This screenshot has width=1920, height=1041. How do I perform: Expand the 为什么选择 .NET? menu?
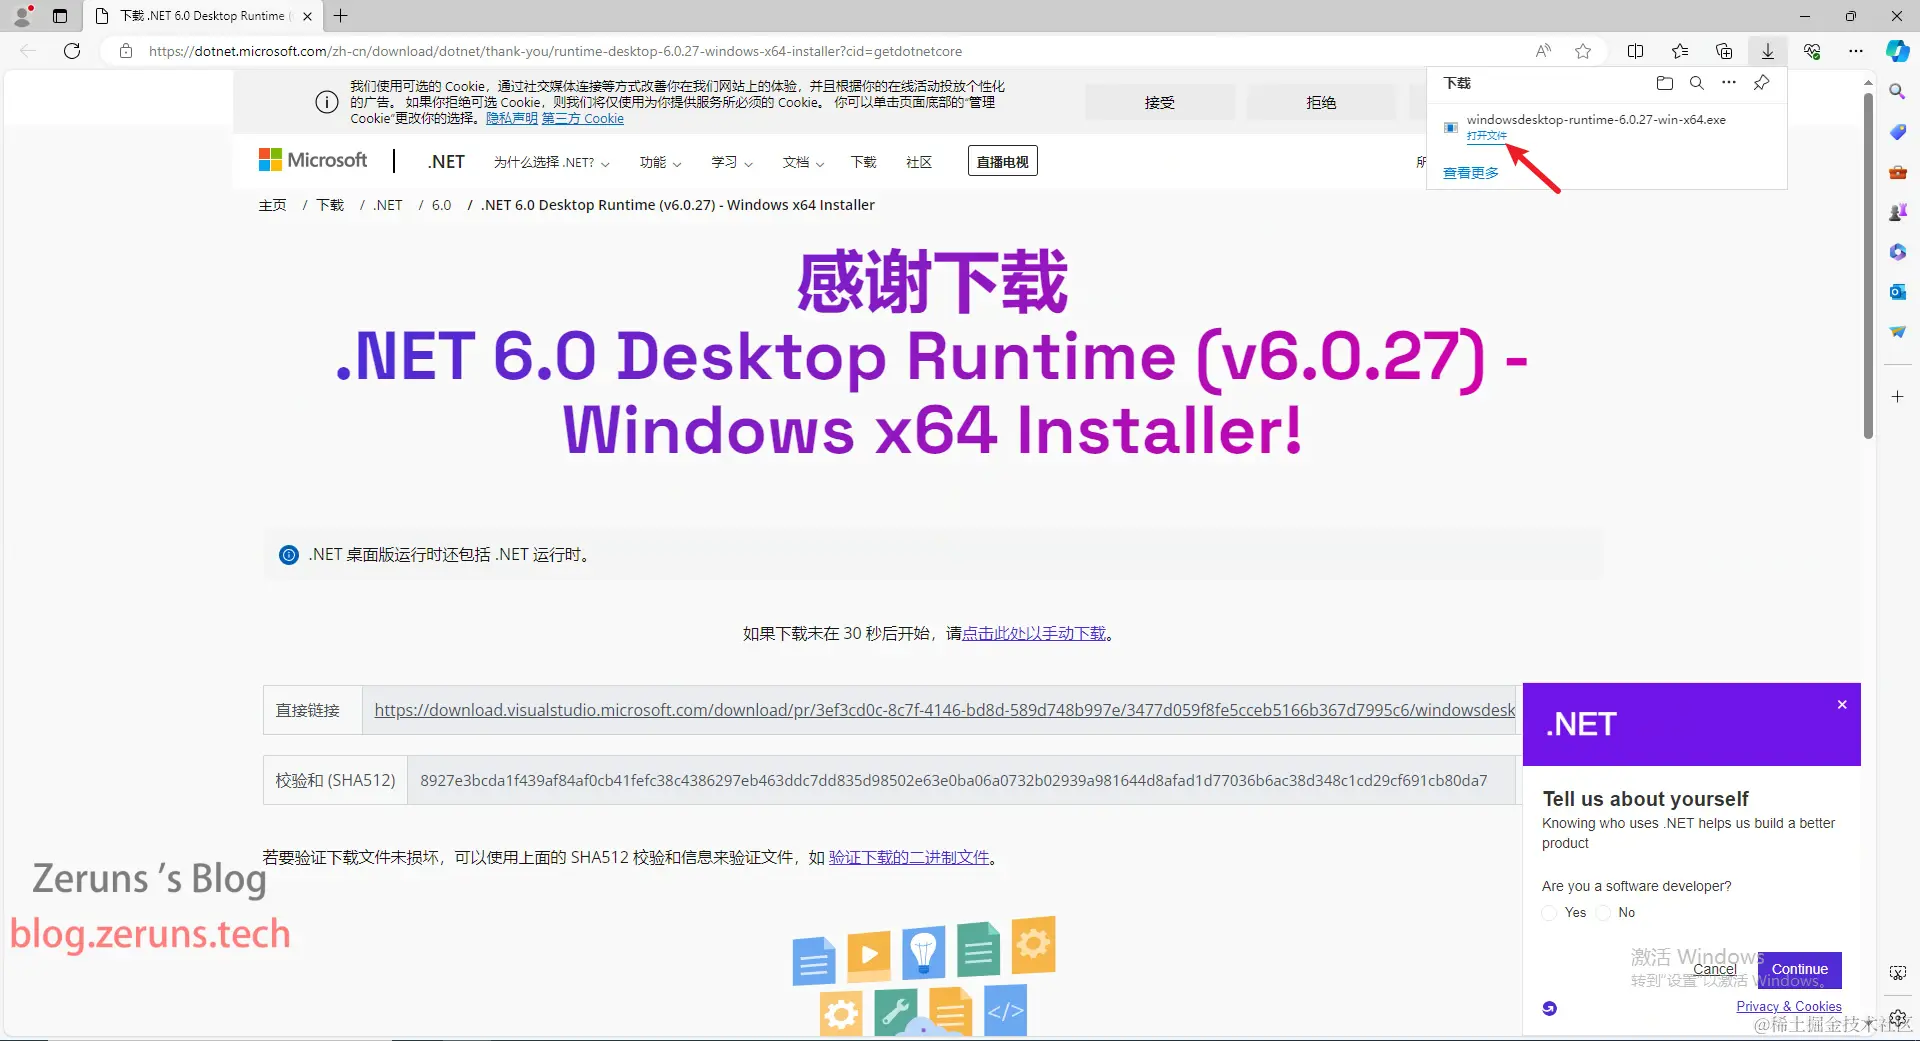coord(551,162)
